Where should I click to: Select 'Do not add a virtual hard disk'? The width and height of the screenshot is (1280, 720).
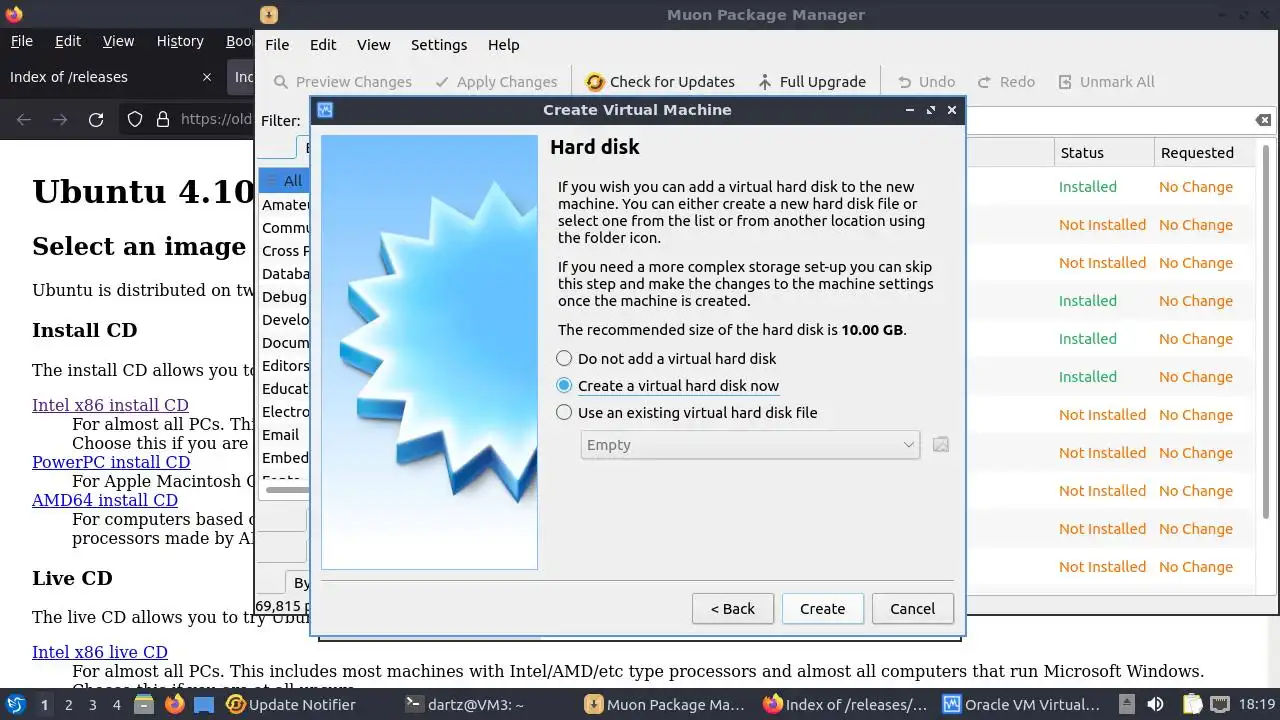point(666,358)
